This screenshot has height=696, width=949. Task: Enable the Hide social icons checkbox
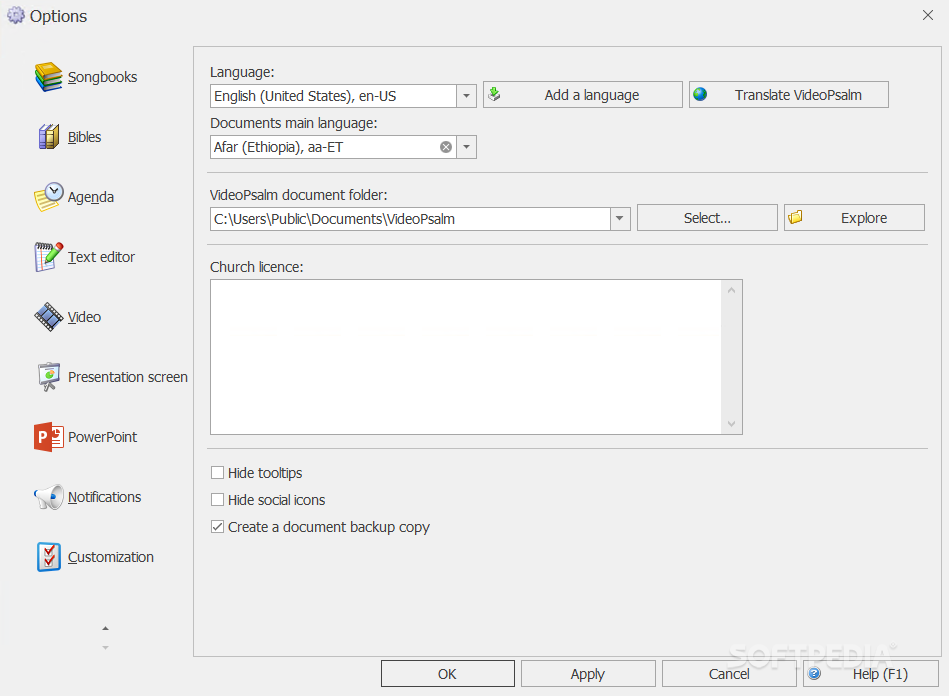point(217,500)
